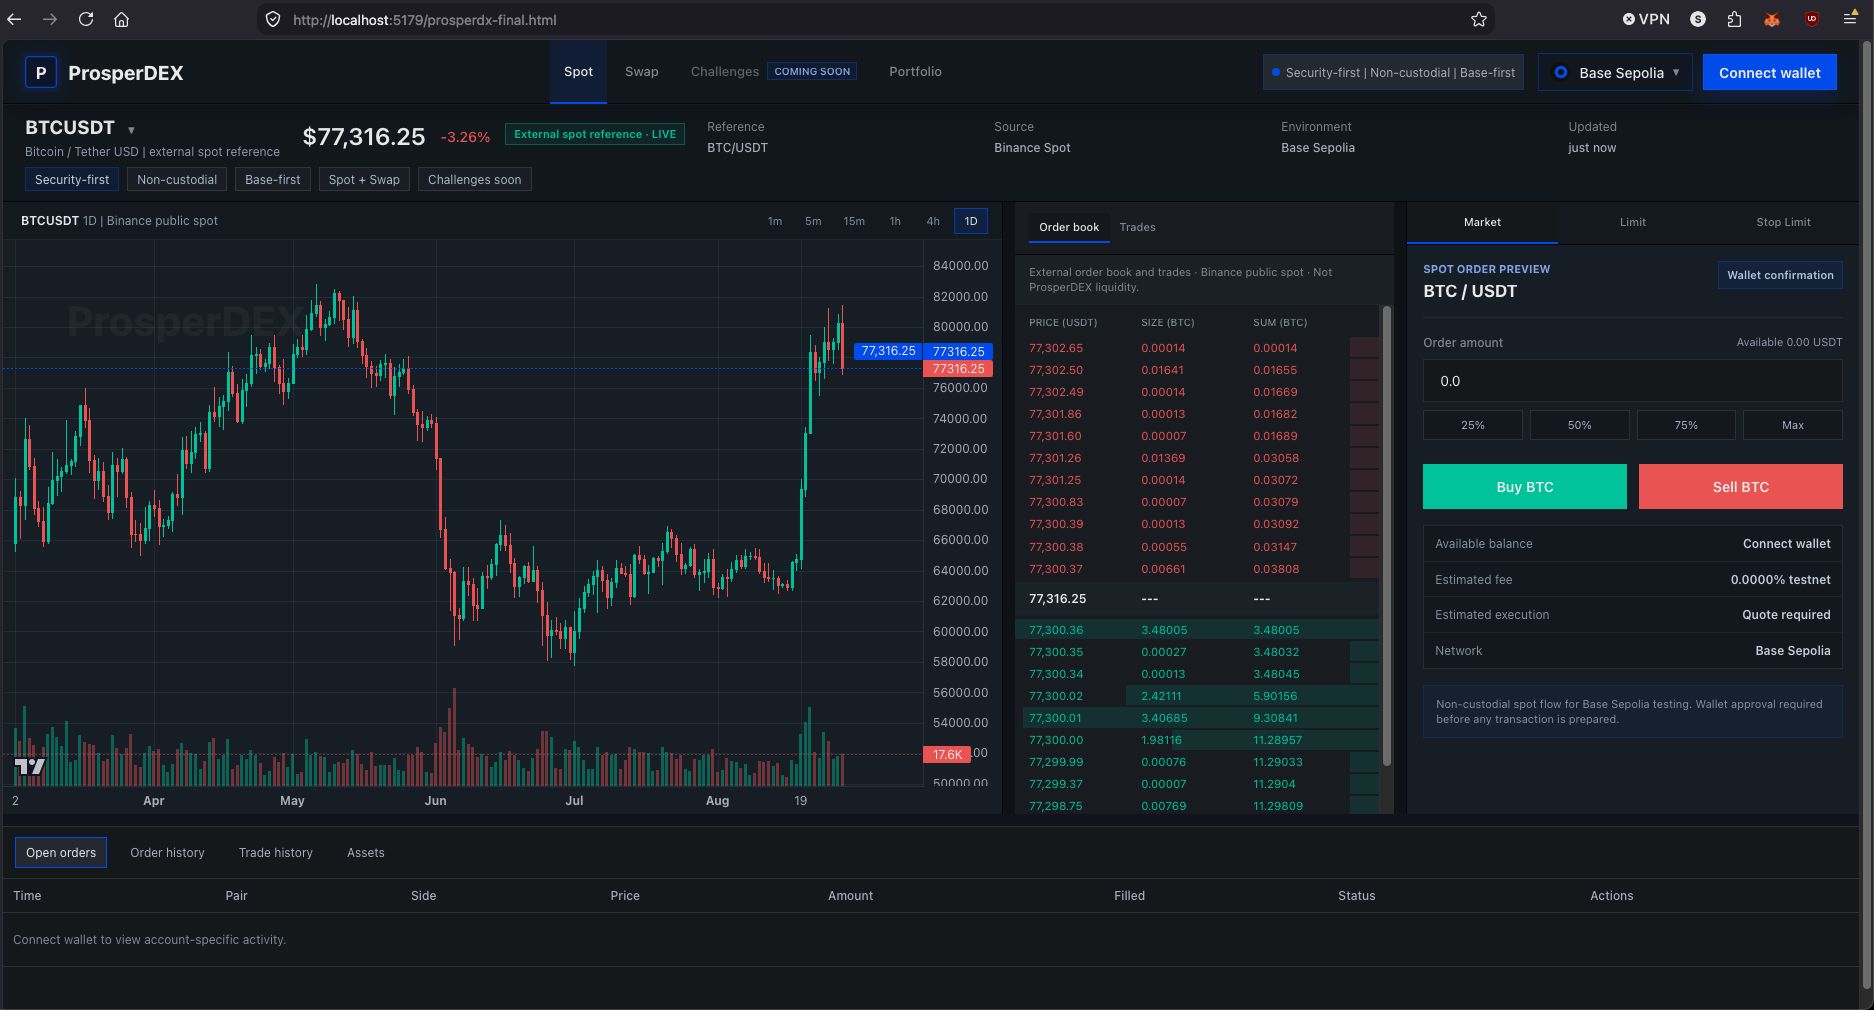Set order amount to Max
1874x1010 pixels.
click(1793, 425)
